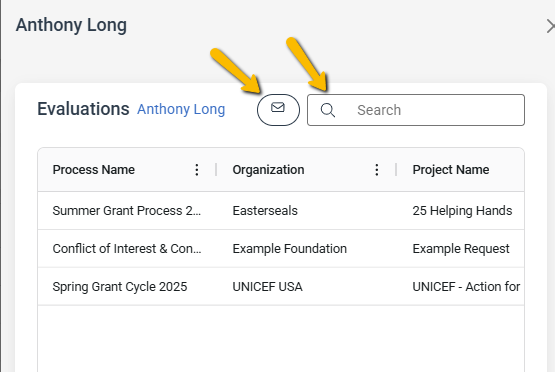
Task: Click the Example Request project cell
Action: tap(461, 248)
